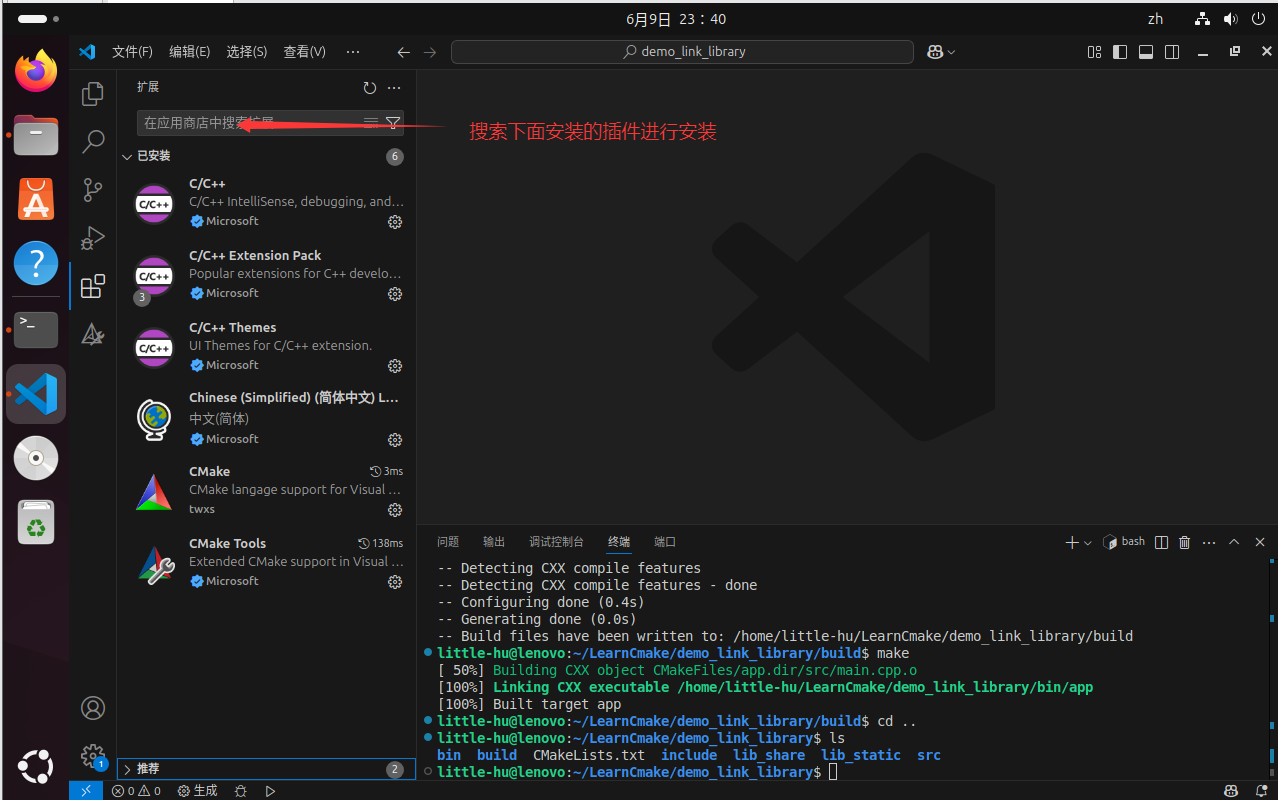Open the Search icon in the activity bar
The height and width of the screenshot is (800, 1278).
[92, 141]
